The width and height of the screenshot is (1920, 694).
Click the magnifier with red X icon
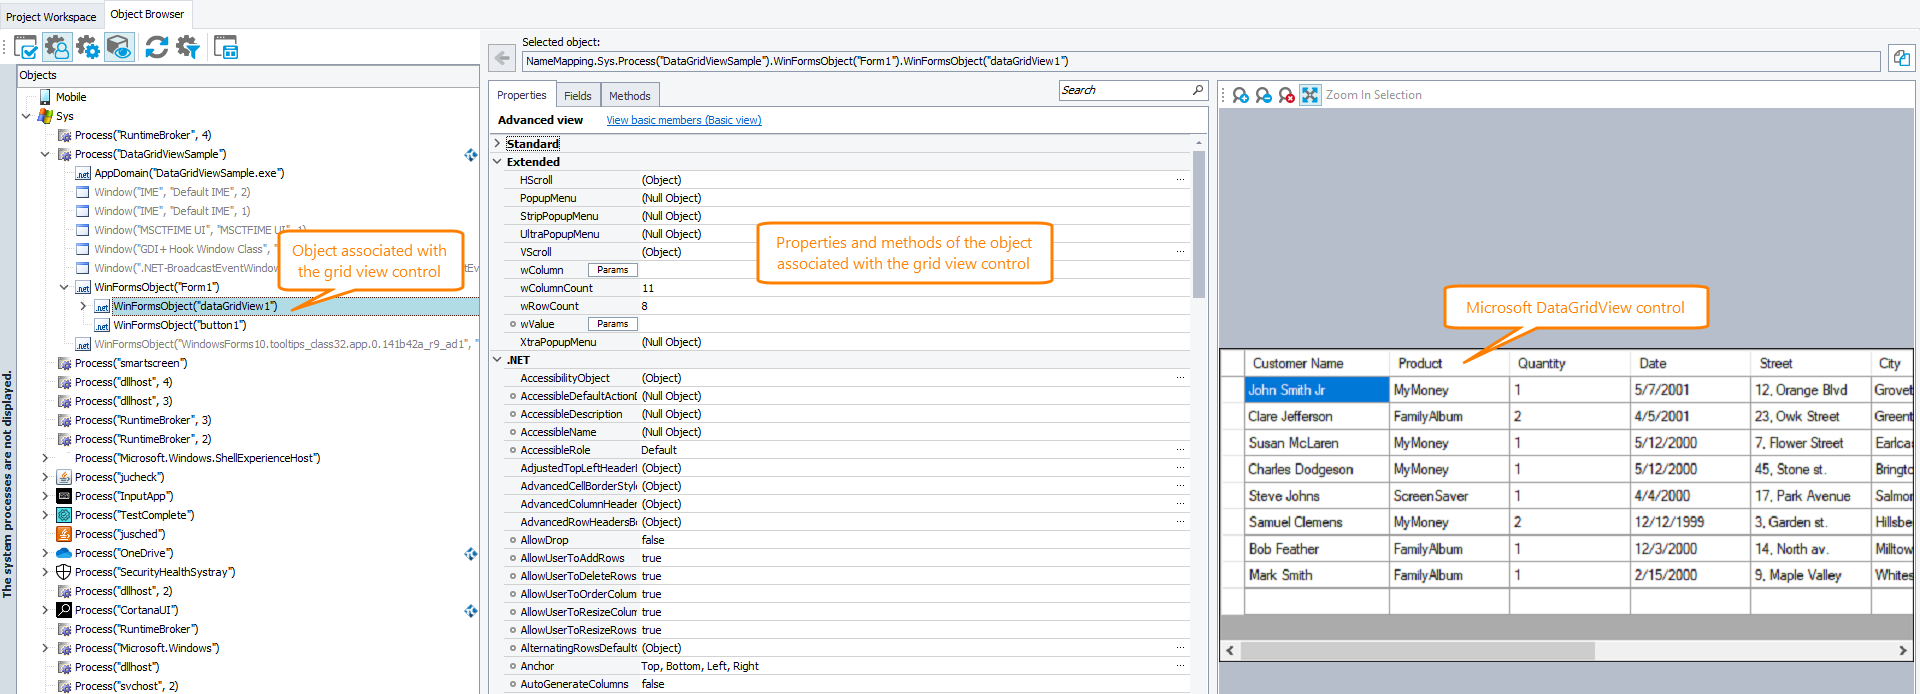(x=1287, y=95)
